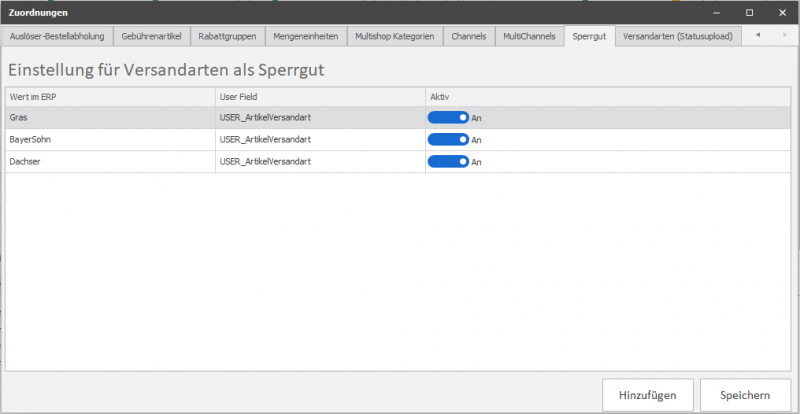The height and width of the screenshot is (414, 800).
Task: Select the Dachser row's User Field cell
Action: pos(320,161)
